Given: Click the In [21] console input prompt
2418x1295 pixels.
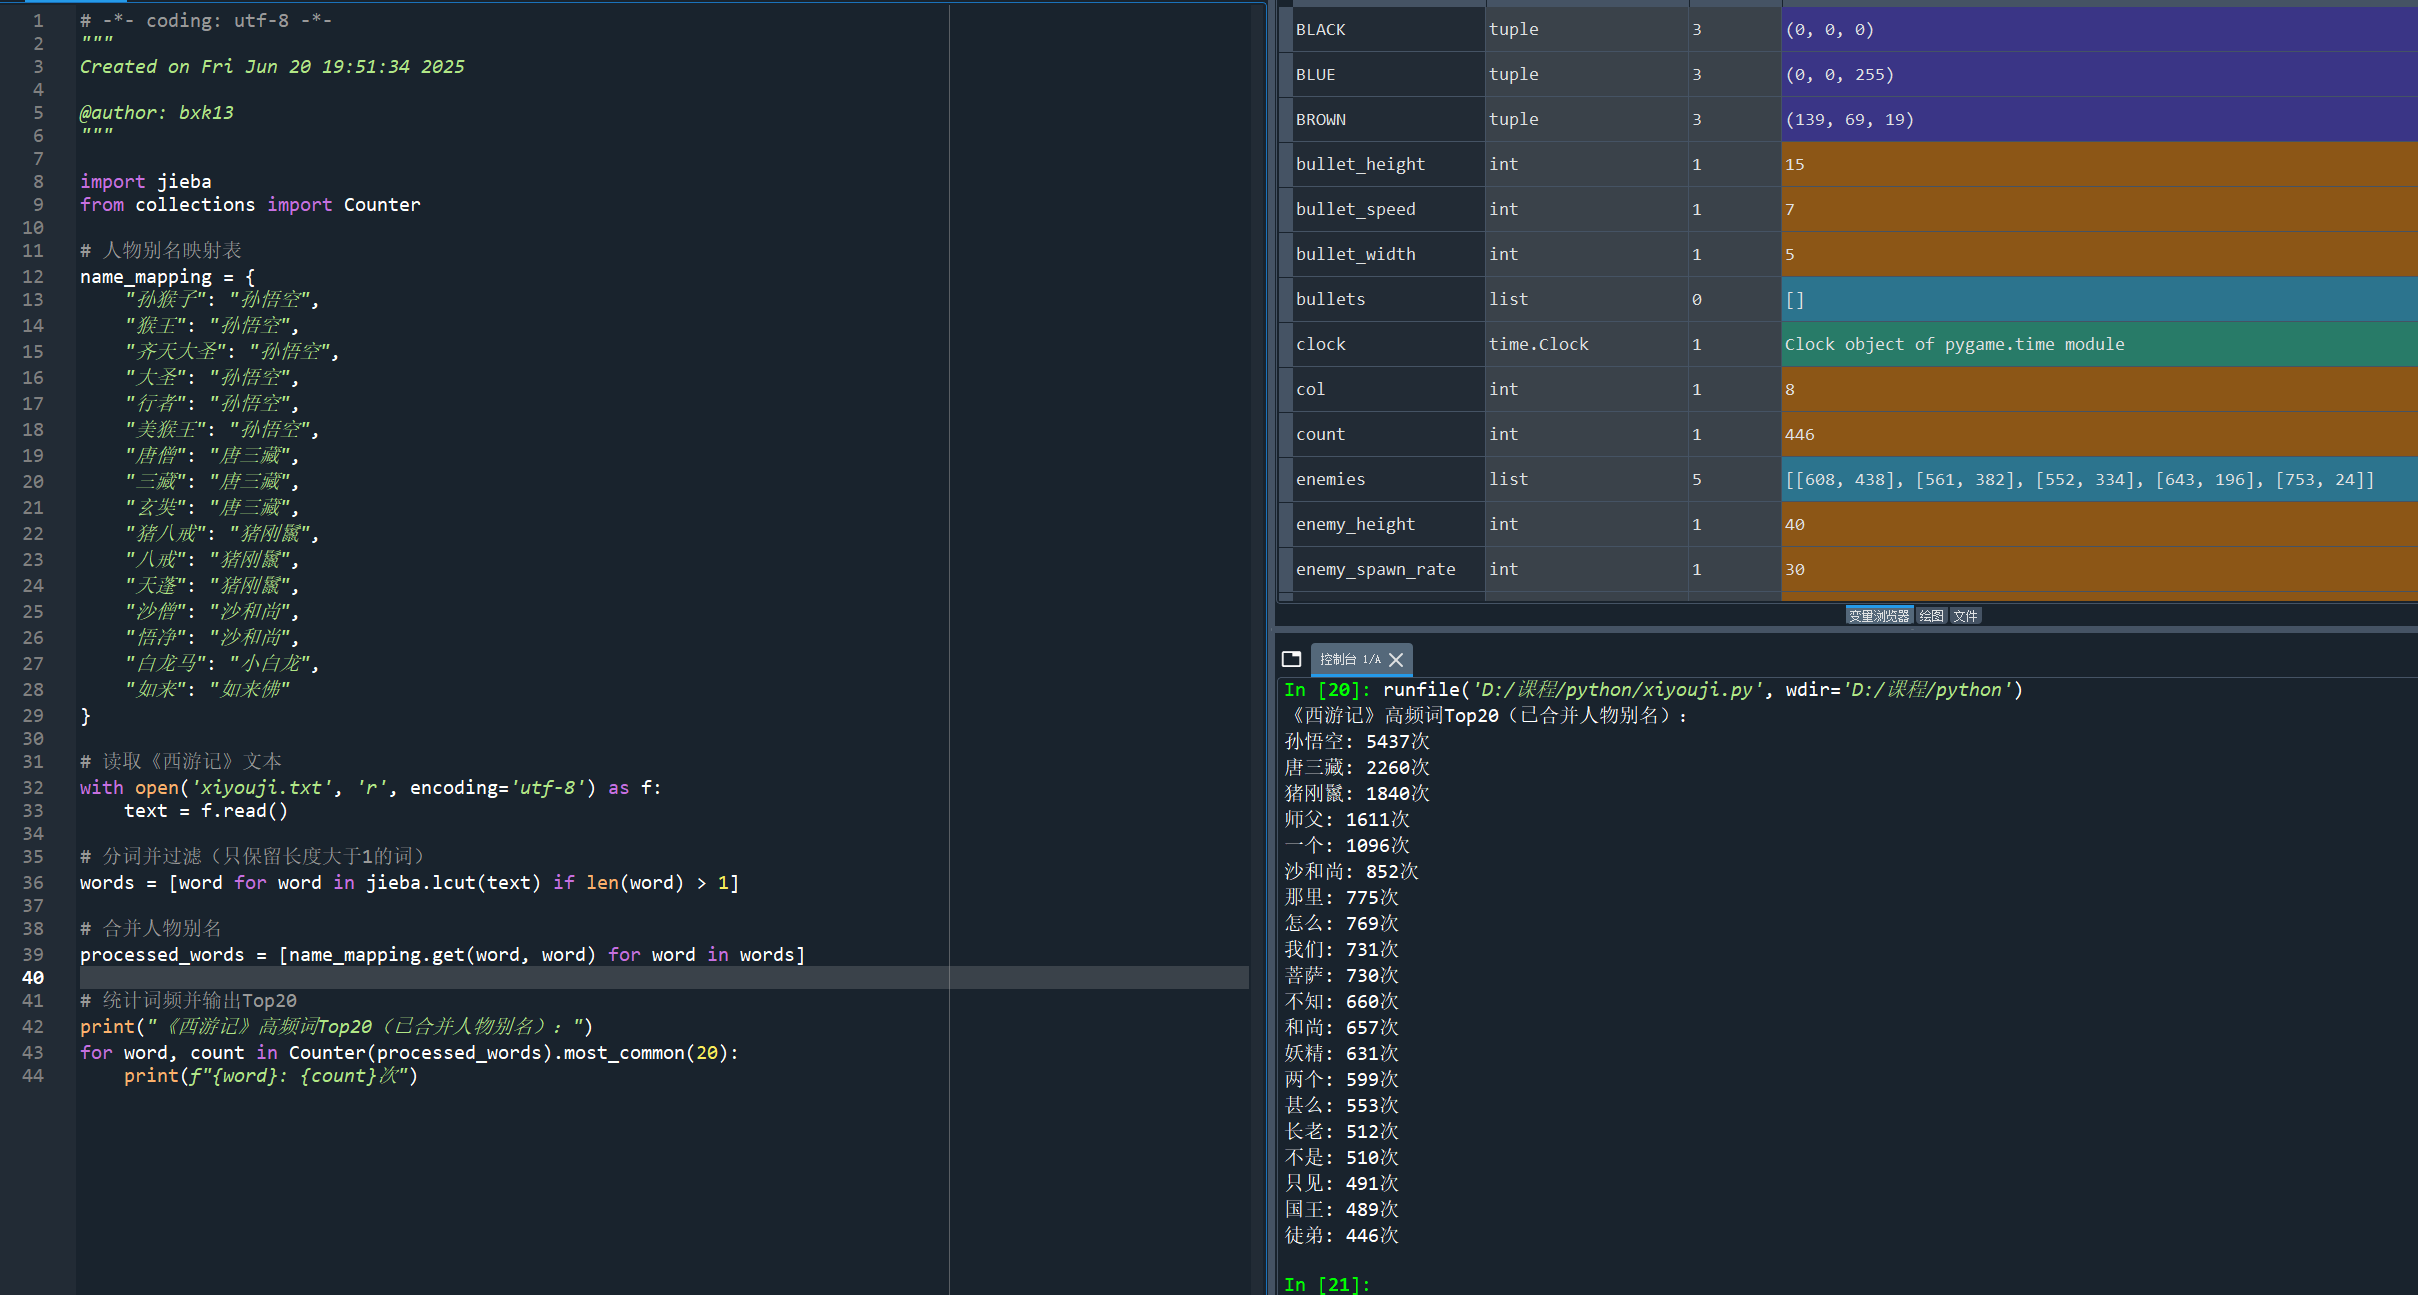Looking at the screenshot, I should pos(1326,1284).
